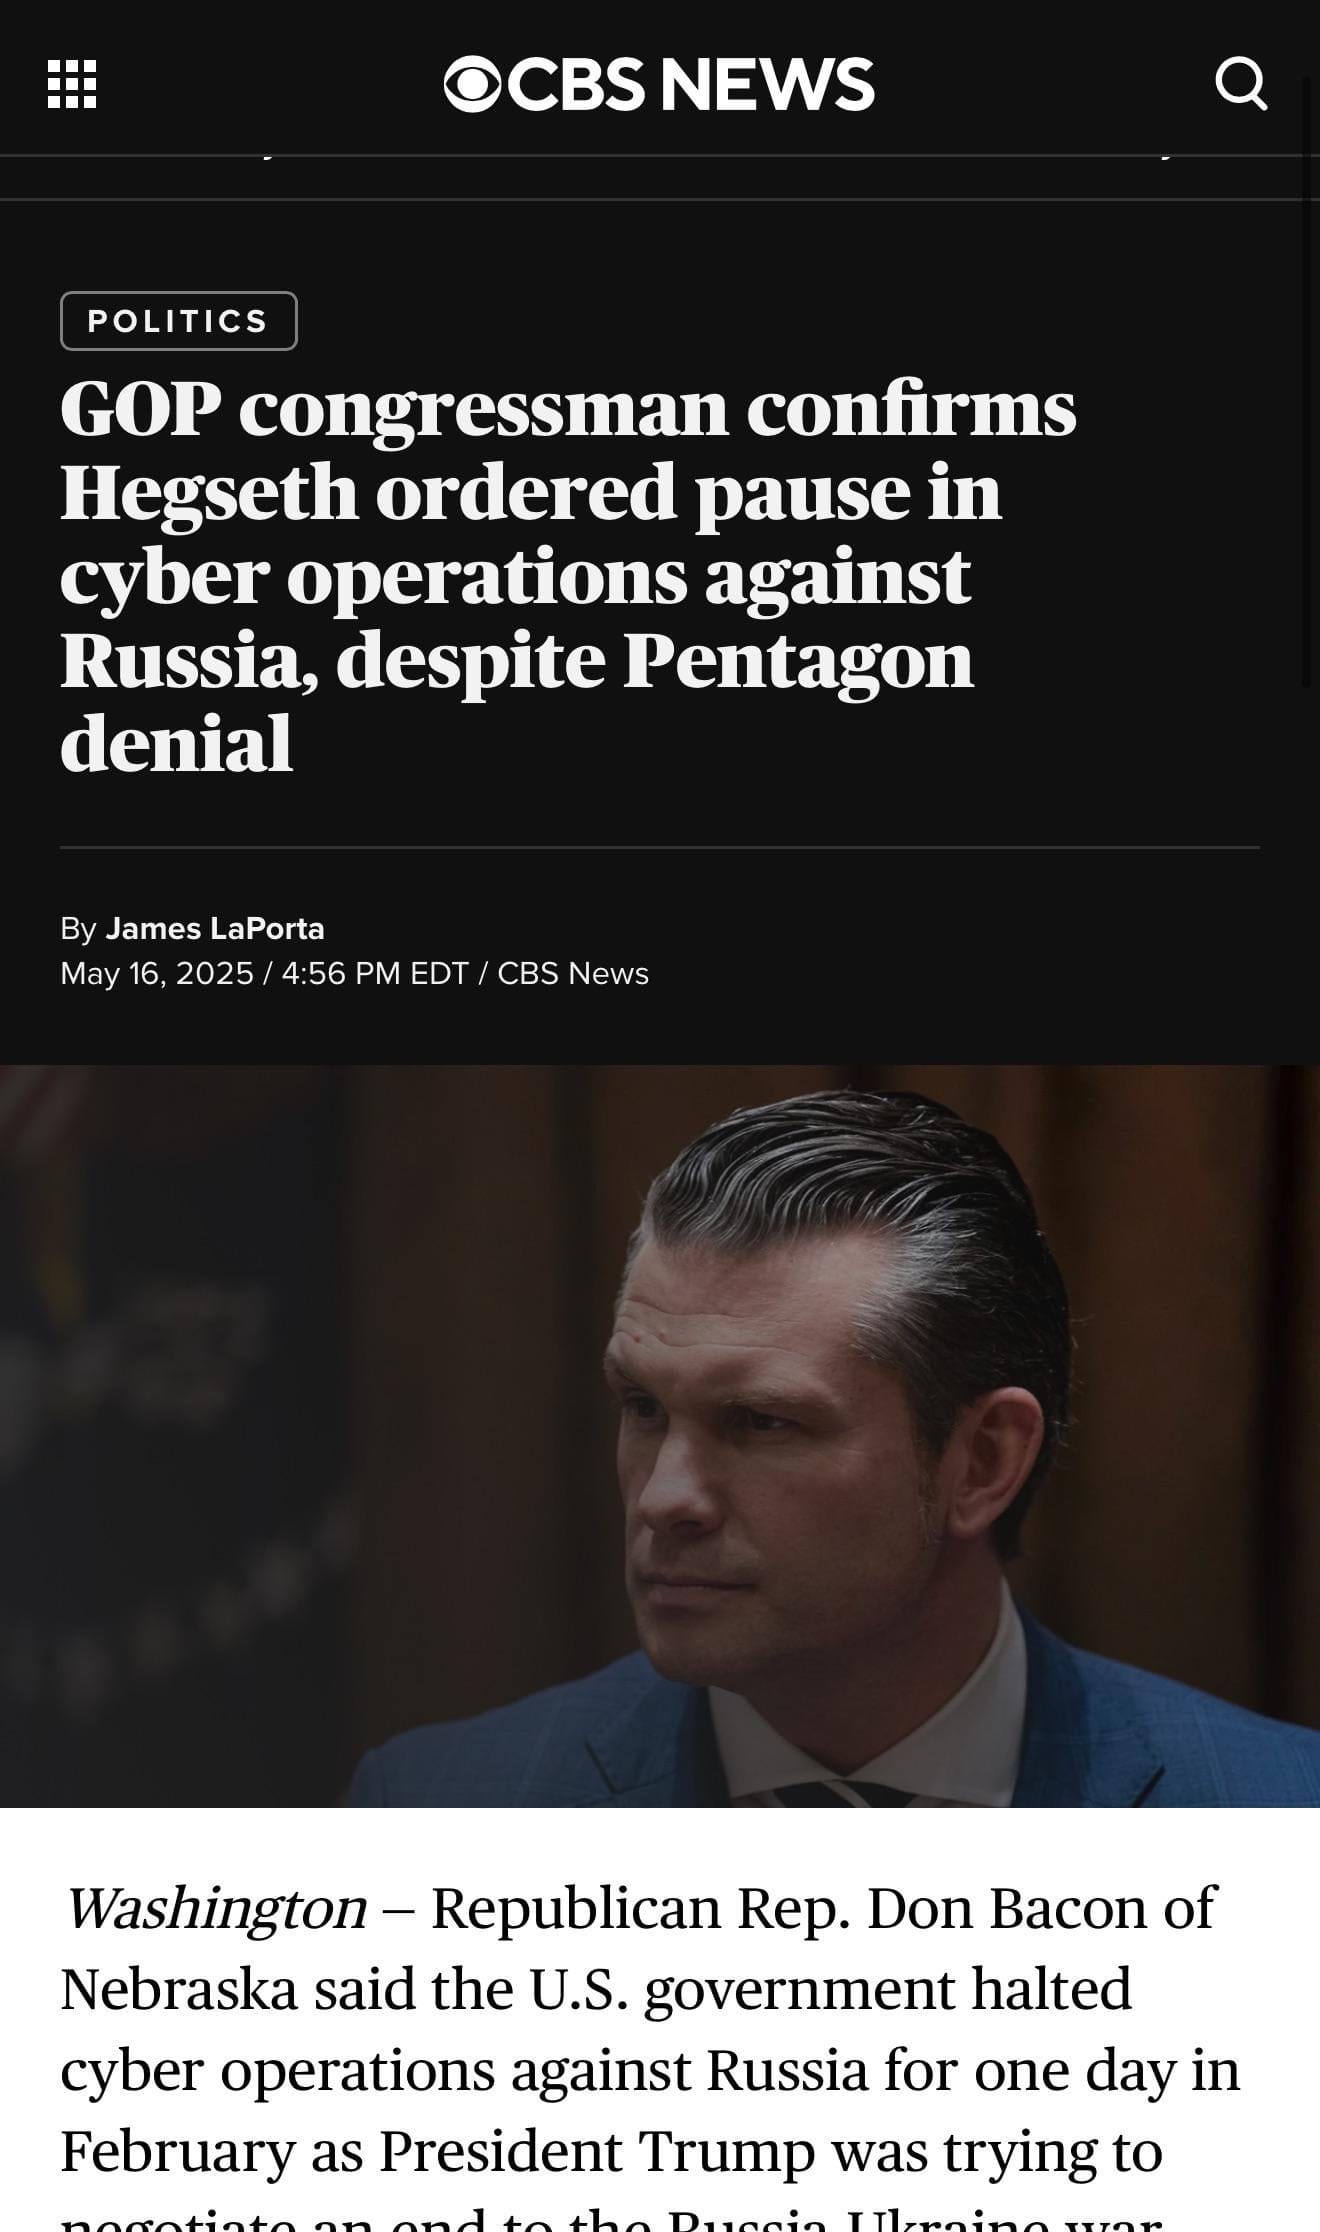Viewport: 1320px width, 2232px height.
Task: Click "February" in the article paragraph
Action: point(177,2151)
